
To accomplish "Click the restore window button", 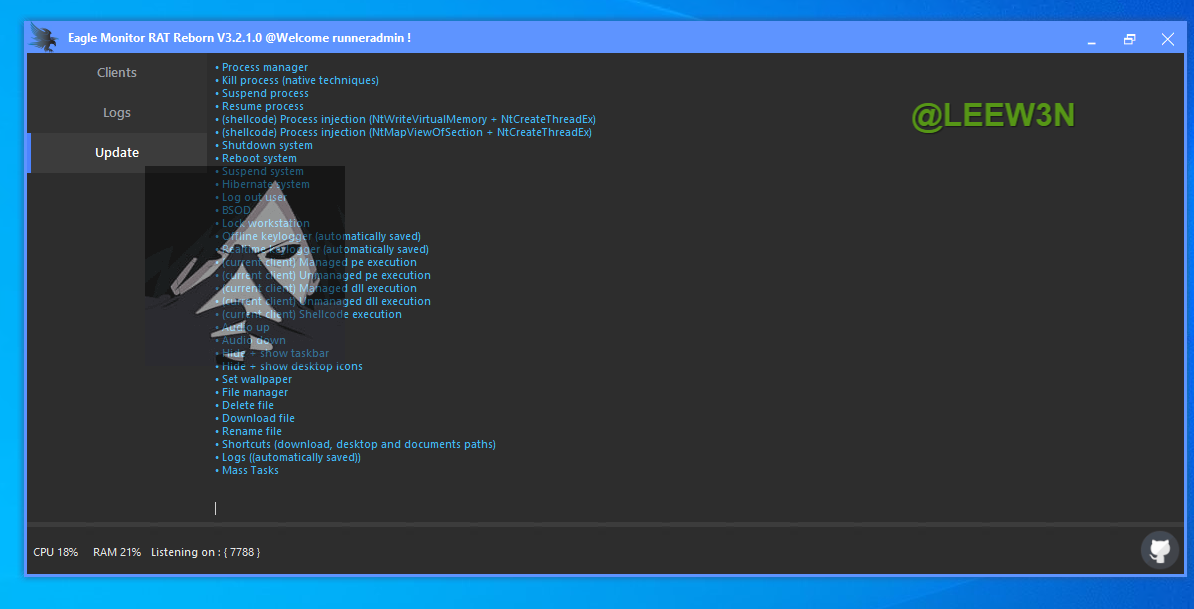I will (x=1129, y=39).
